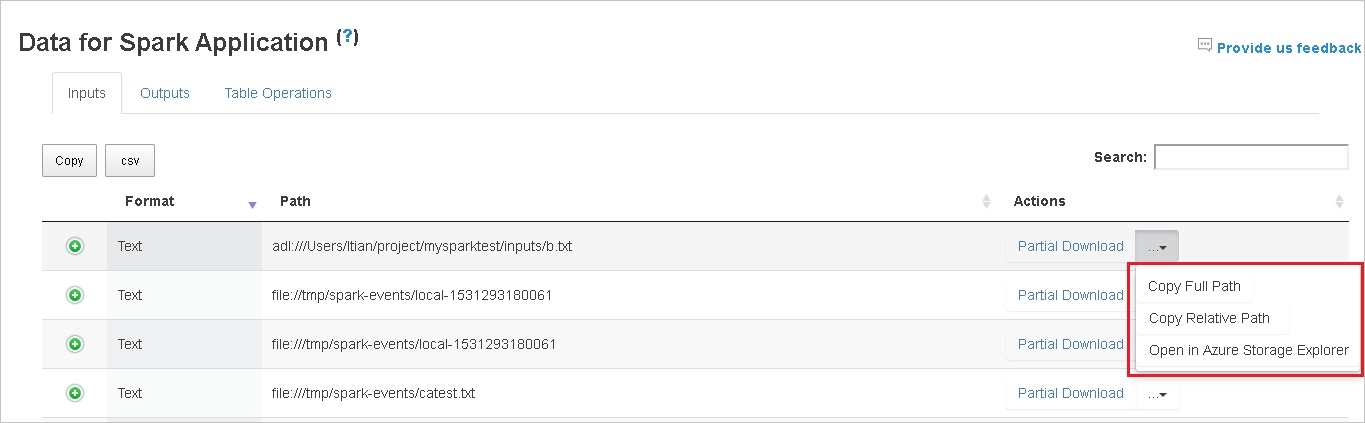The width and height of the screenshot is (1365, 423).
Task: Click the help question mark beside the title
Action: pos(347,38)
